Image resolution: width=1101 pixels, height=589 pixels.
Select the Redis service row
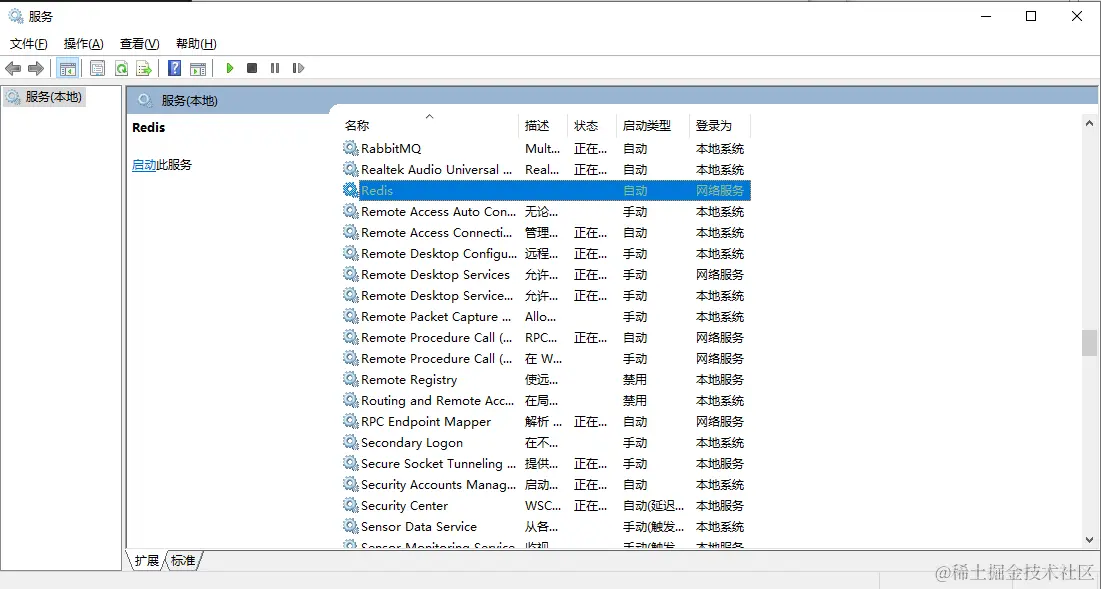[x=546, y=190]
